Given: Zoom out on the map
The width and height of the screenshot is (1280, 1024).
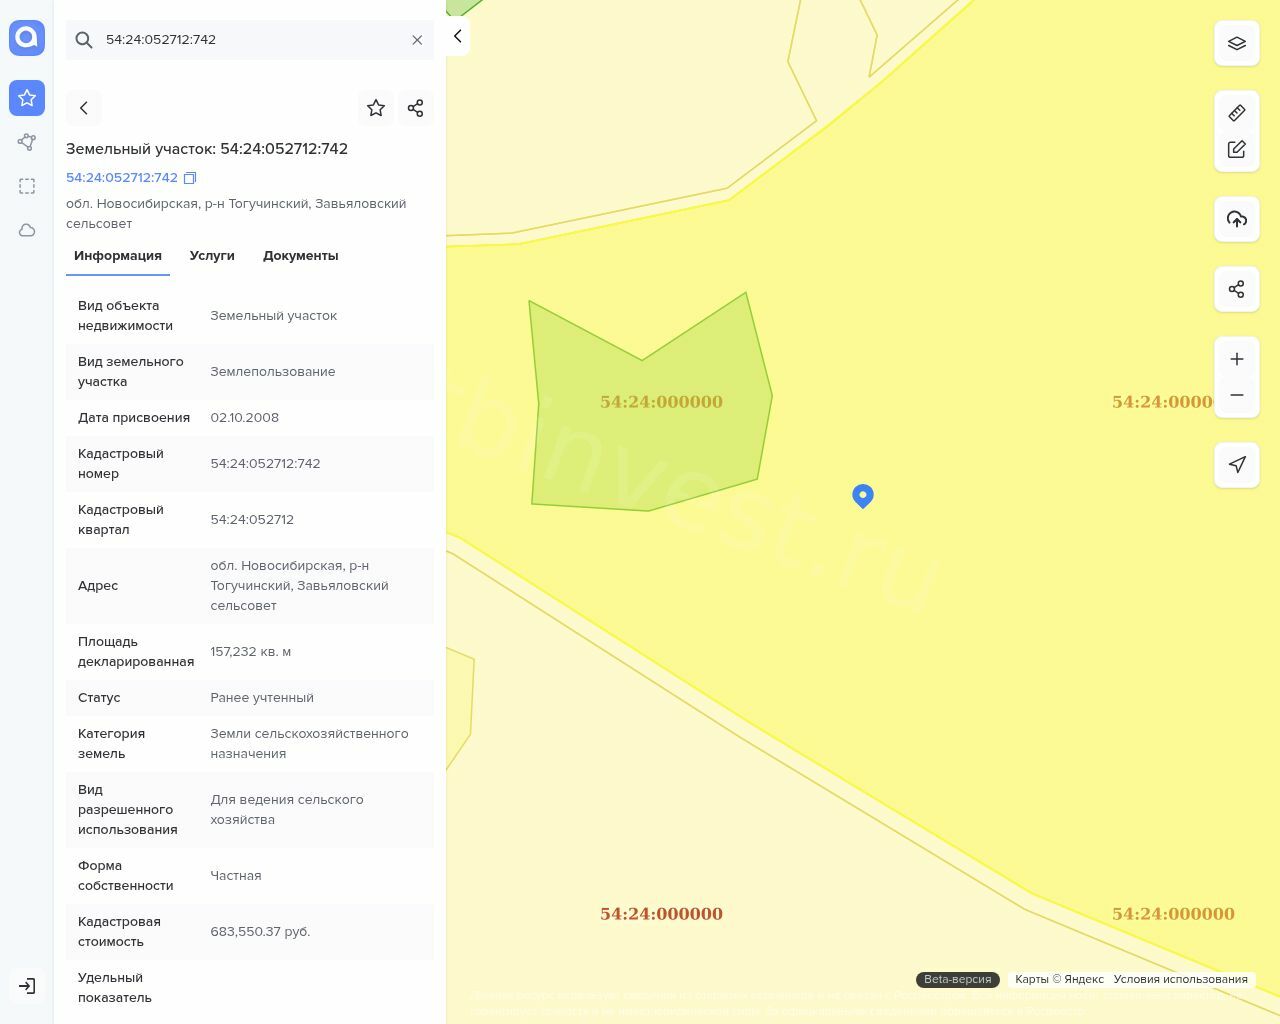Looking at the screenshot, I should (1236, 395).
